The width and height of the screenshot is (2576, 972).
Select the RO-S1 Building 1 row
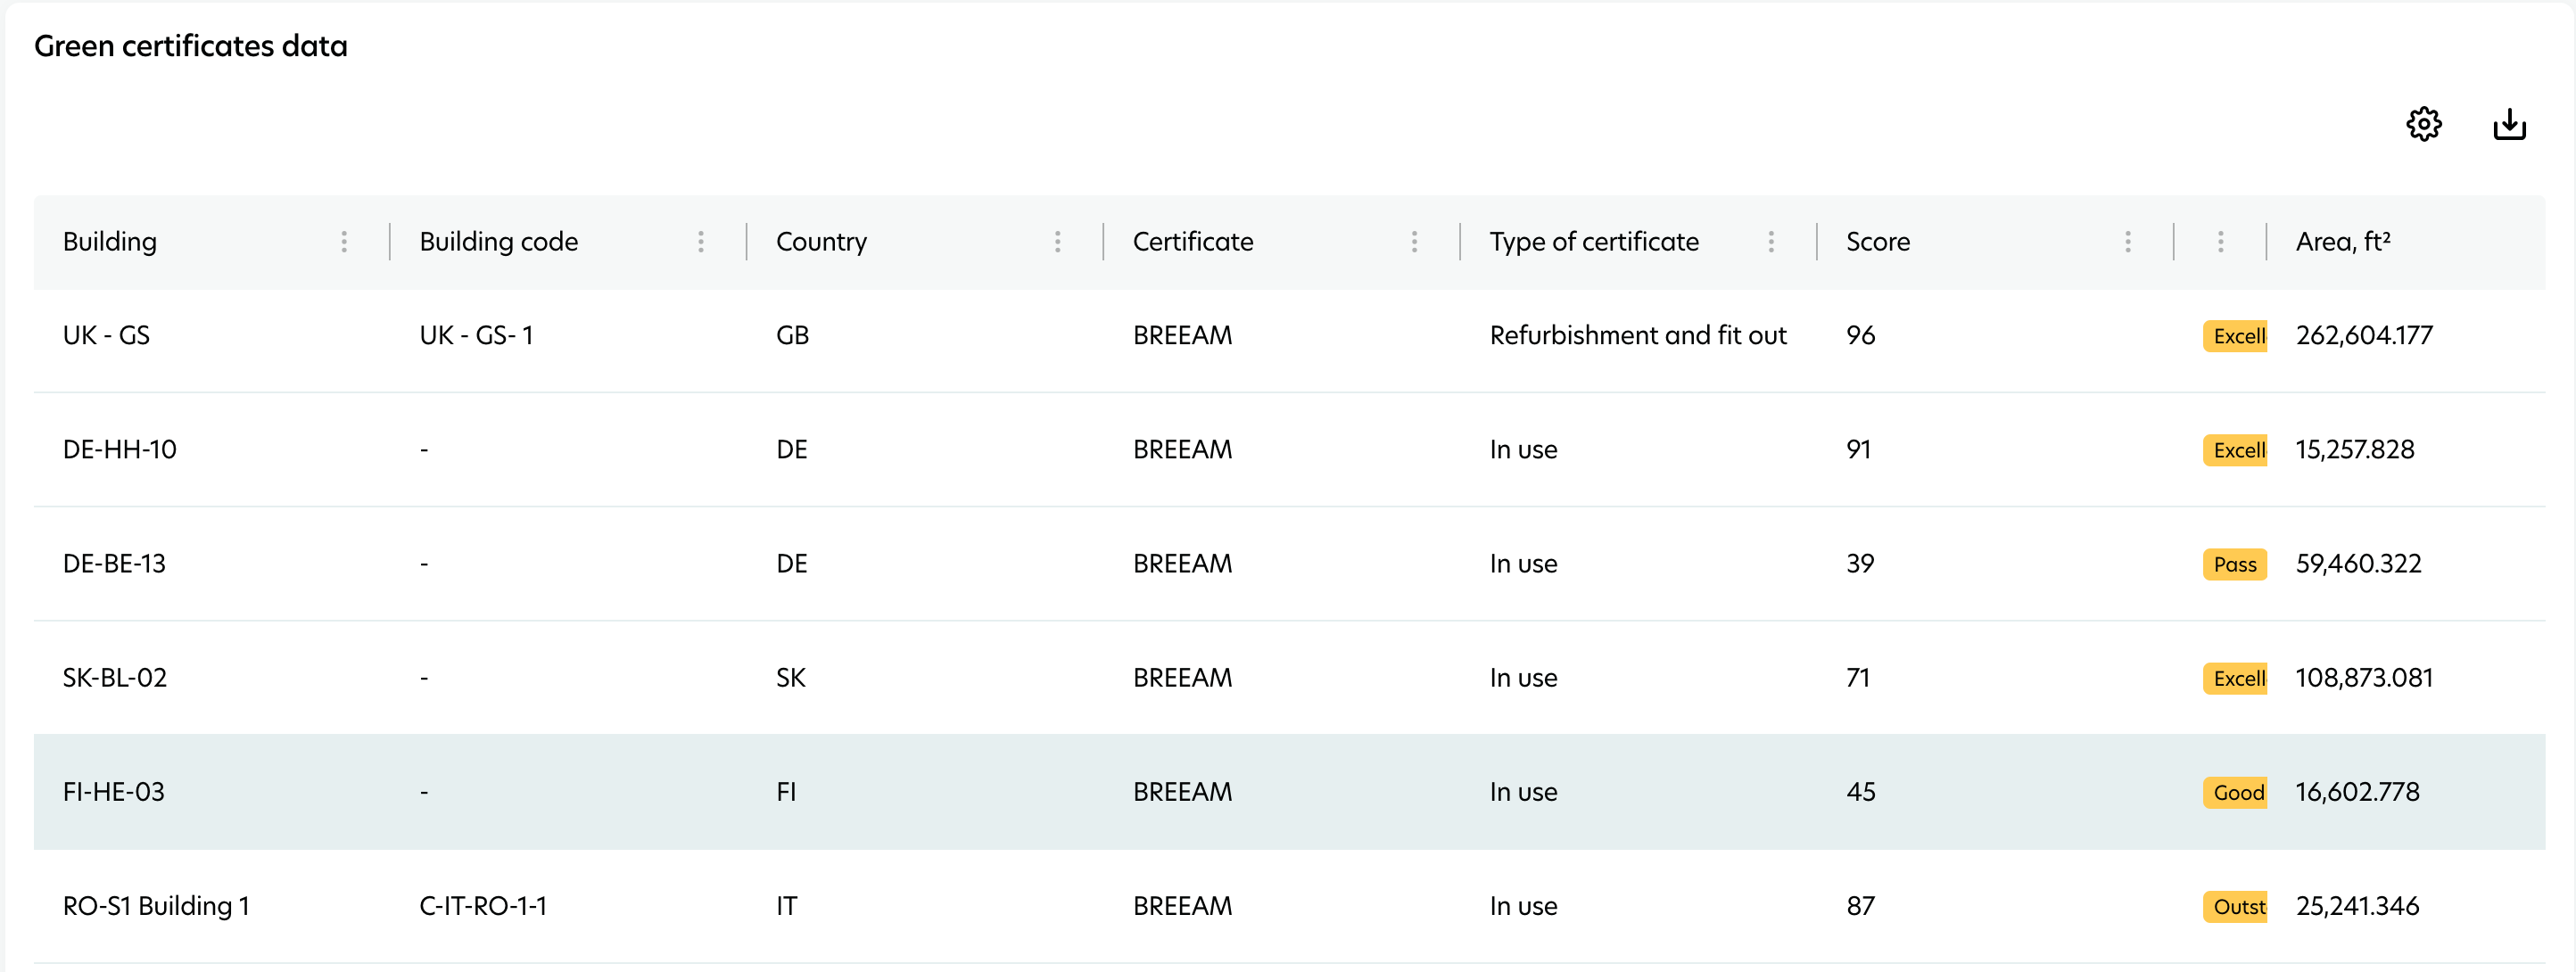156,906
